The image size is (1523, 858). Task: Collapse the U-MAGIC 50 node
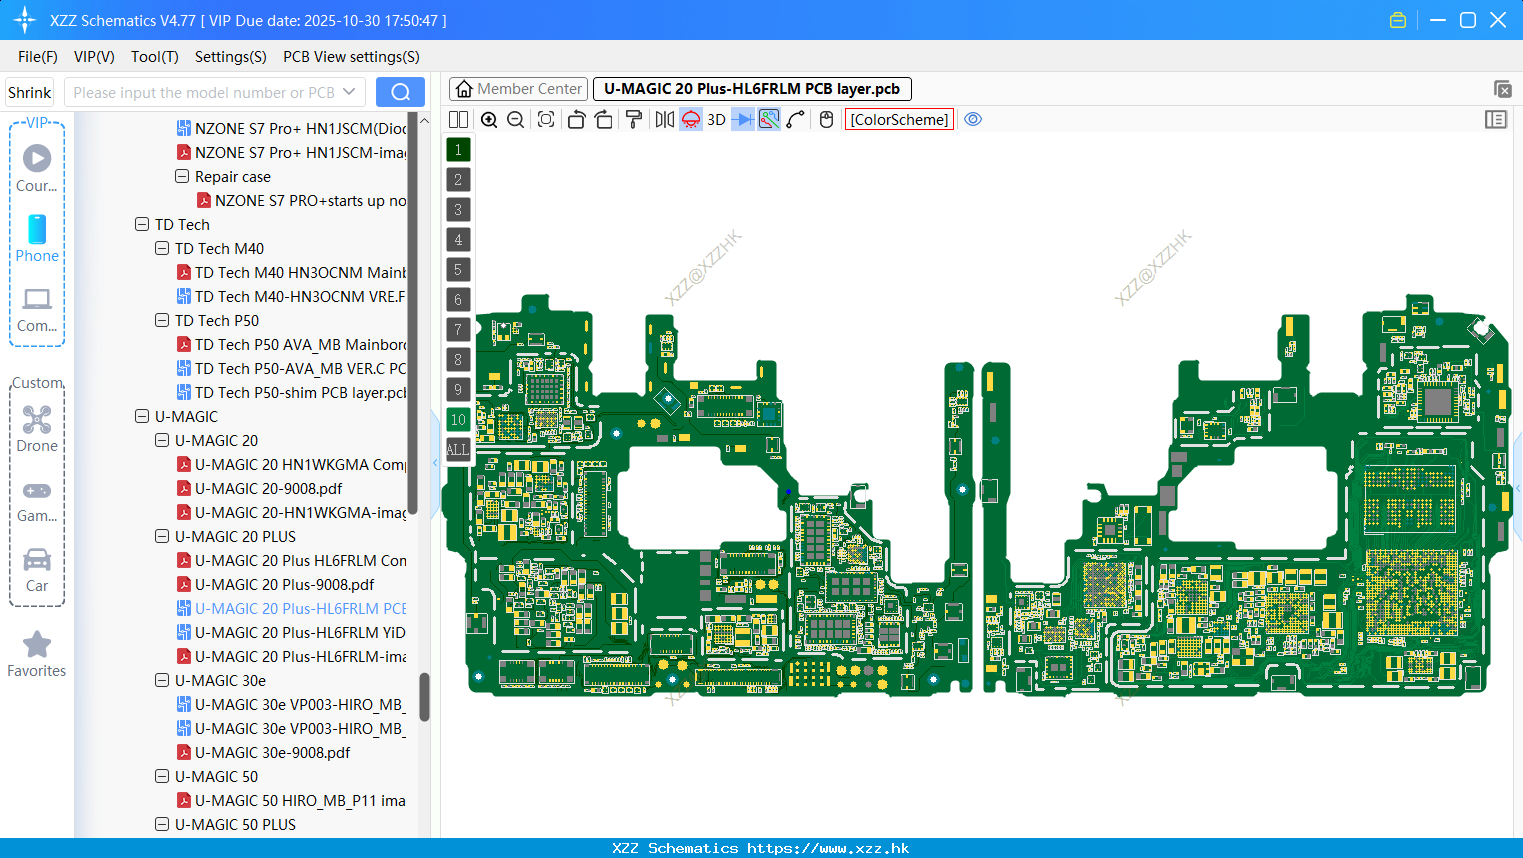162,776
